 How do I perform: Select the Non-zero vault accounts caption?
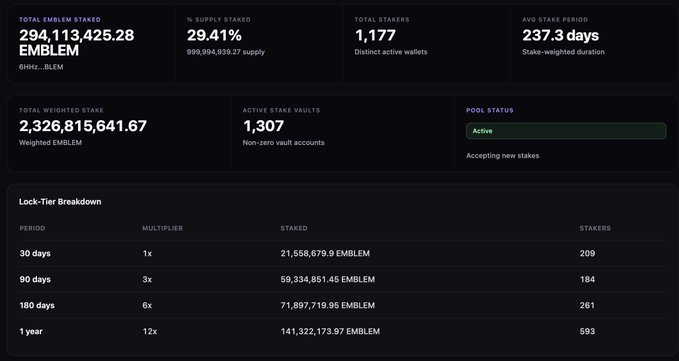click(x=283, y=142)
